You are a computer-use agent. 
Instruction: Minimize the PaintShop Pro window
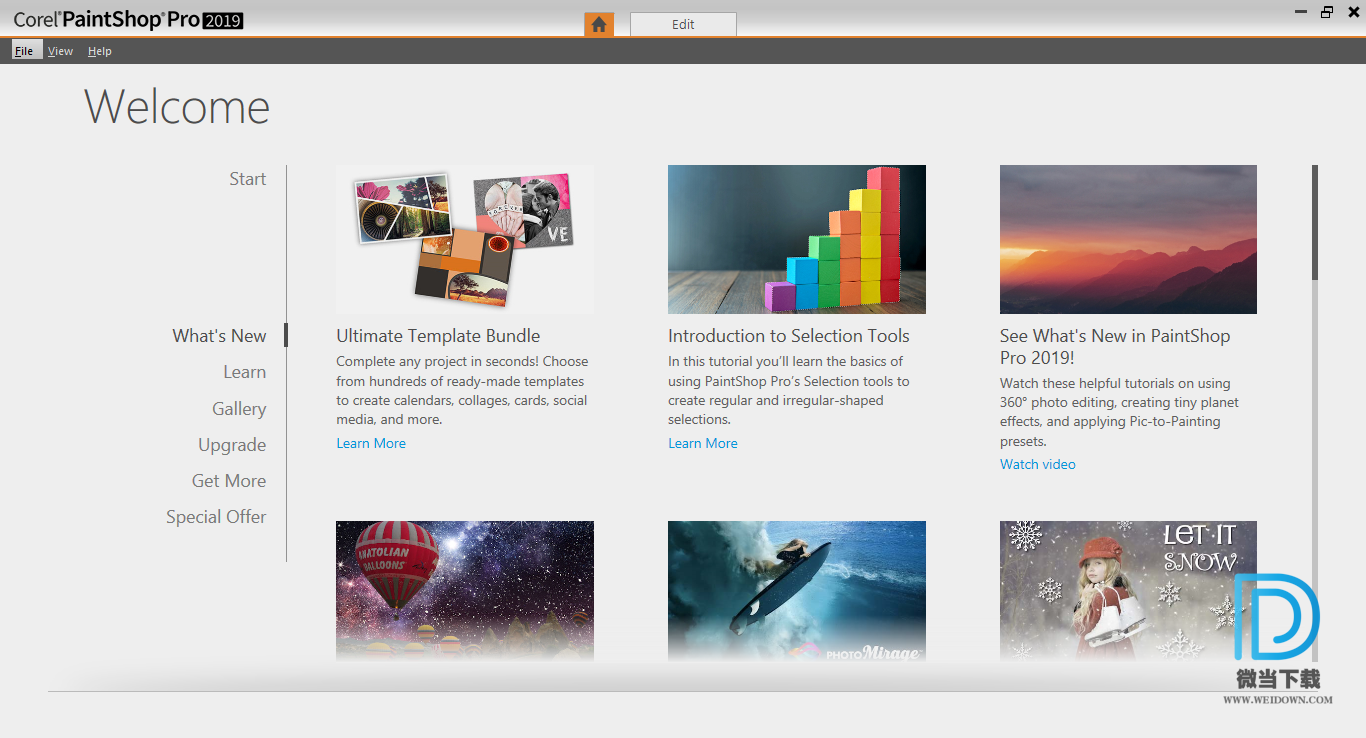[1301, 12]
